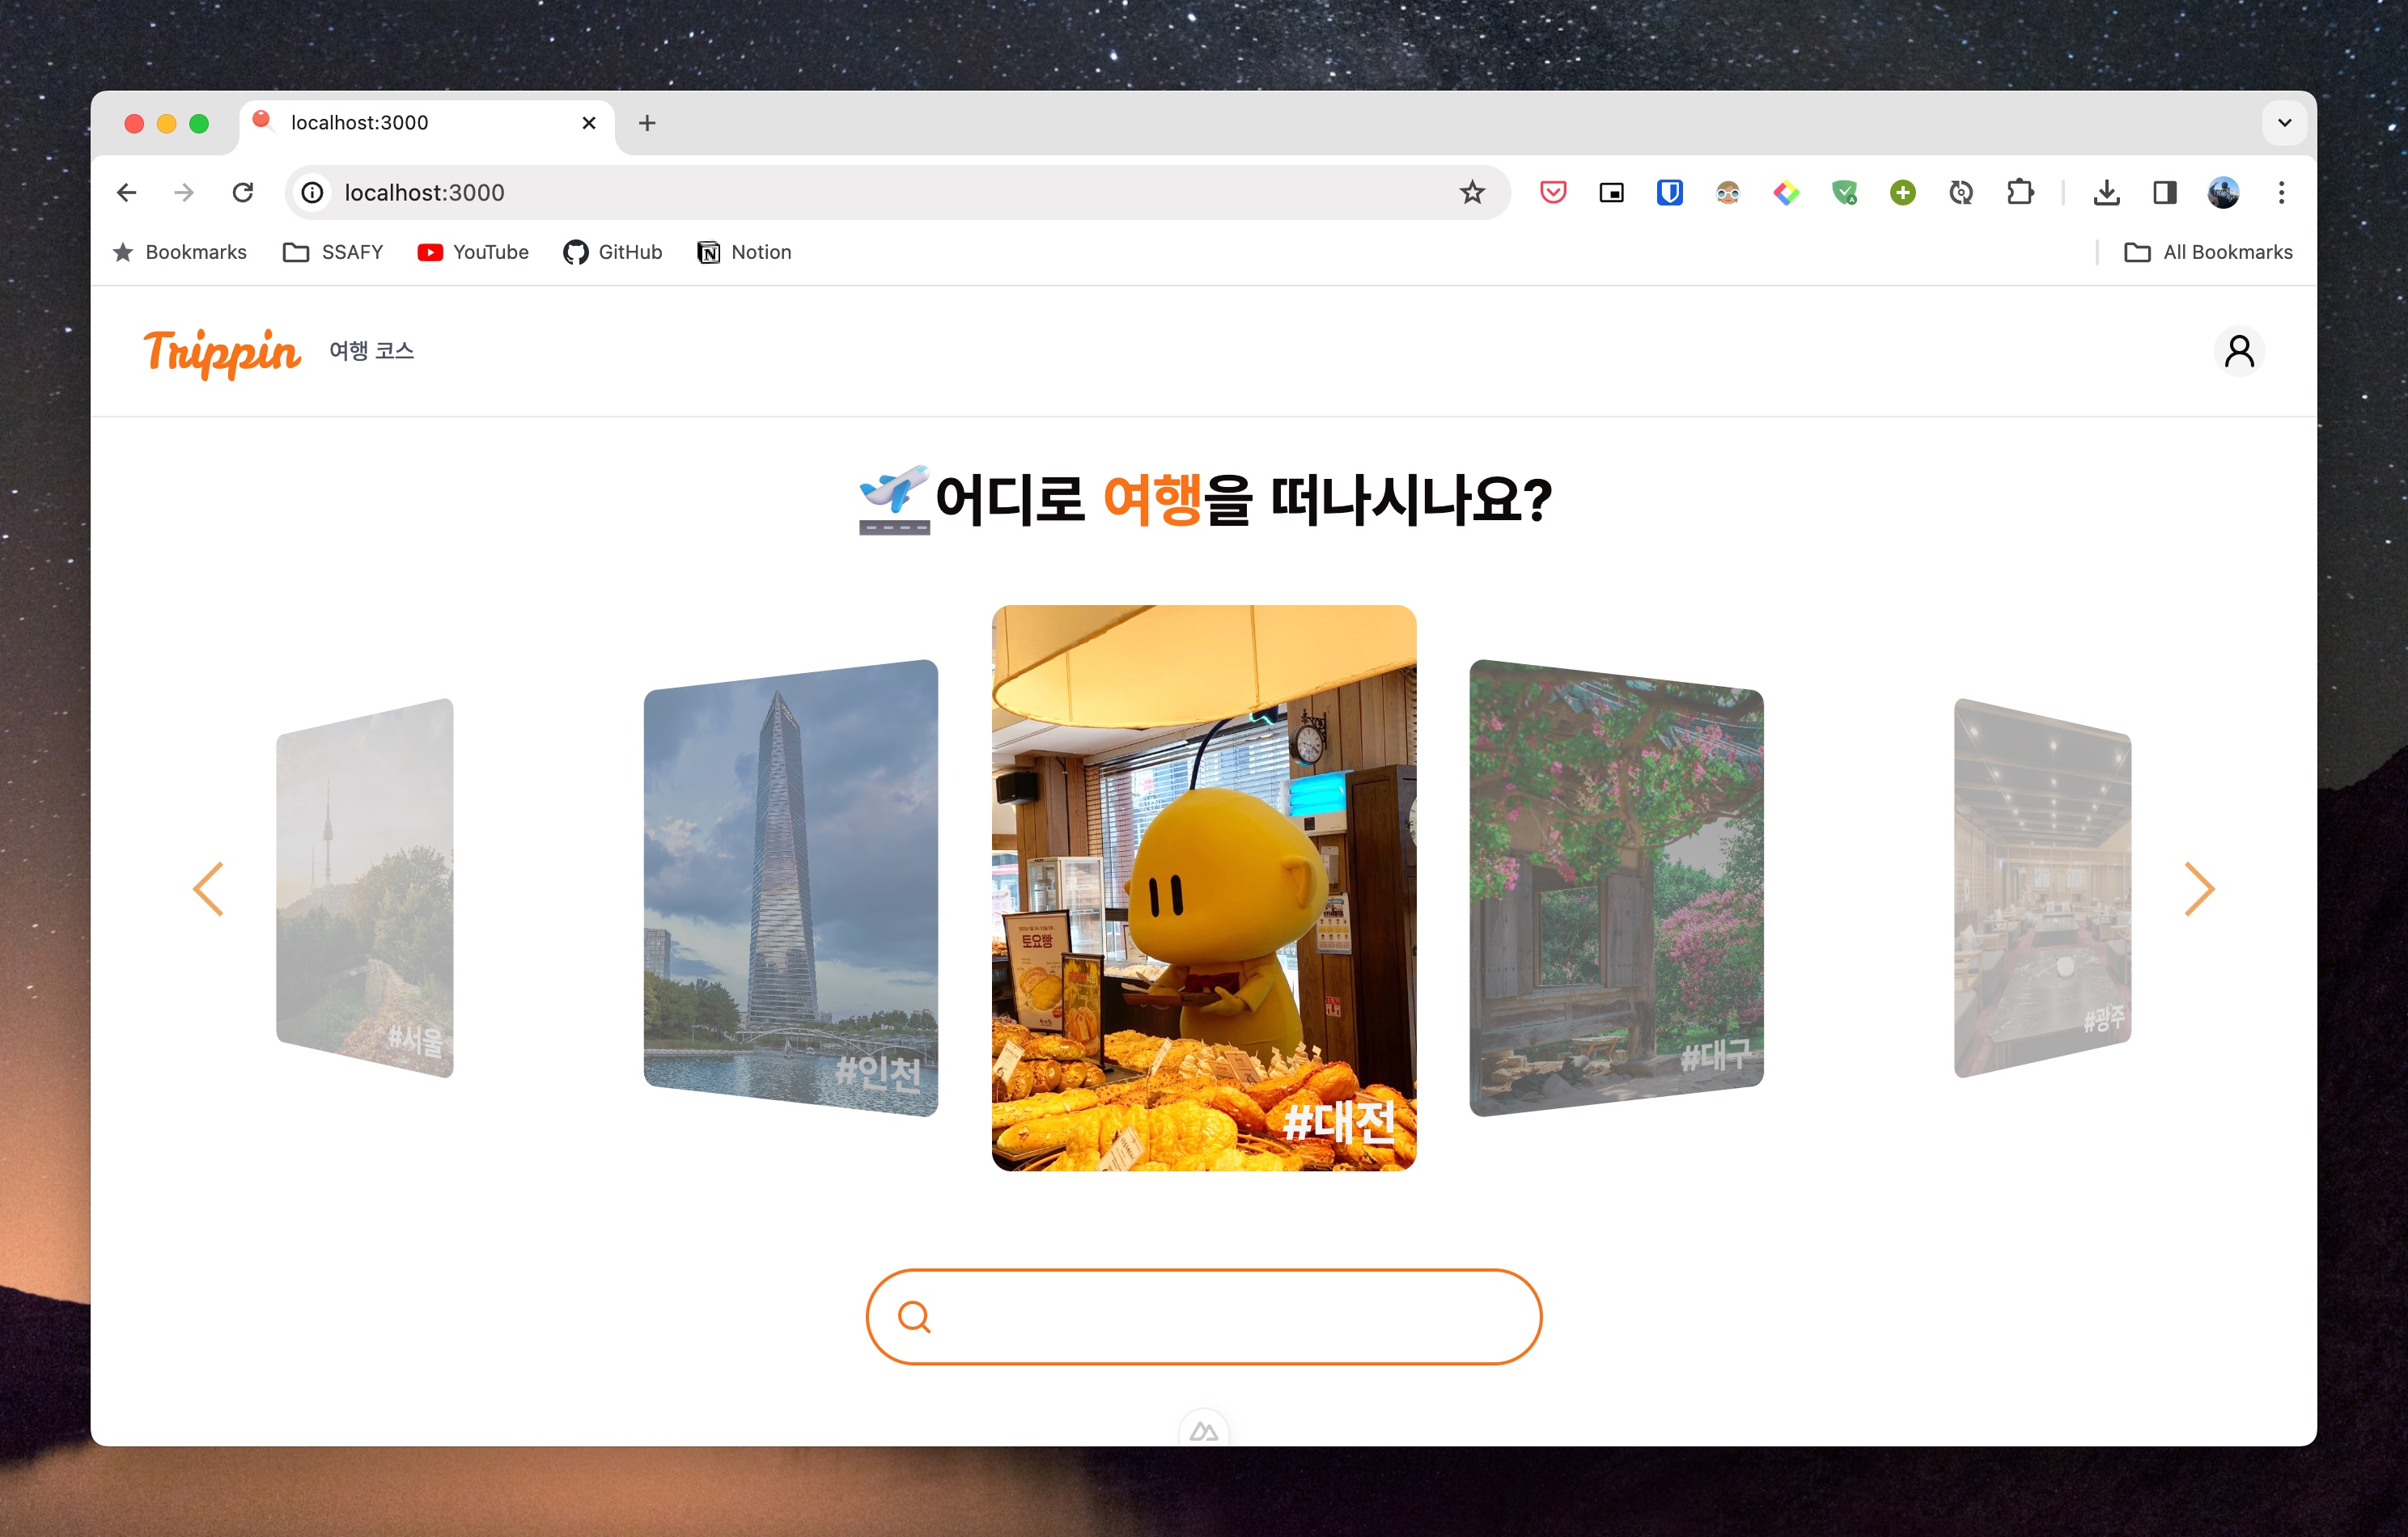The image size is (2408, 1537).
Task: Toggle picture-in-picture extension icon
Action: tap(1611, 192)
